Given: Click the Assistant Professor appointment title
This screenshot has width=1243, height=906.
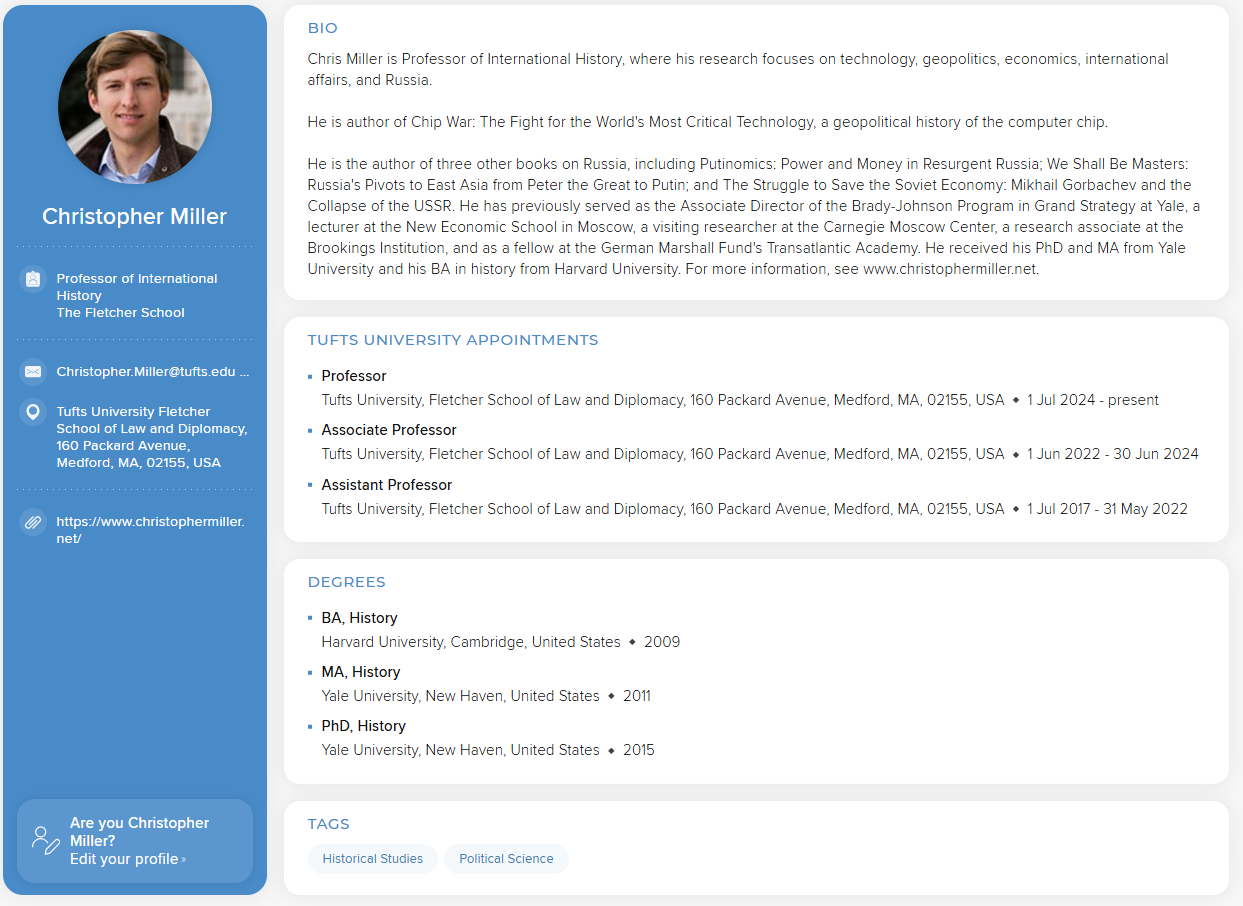Looking at the screenshot, I should click(387, 485).
